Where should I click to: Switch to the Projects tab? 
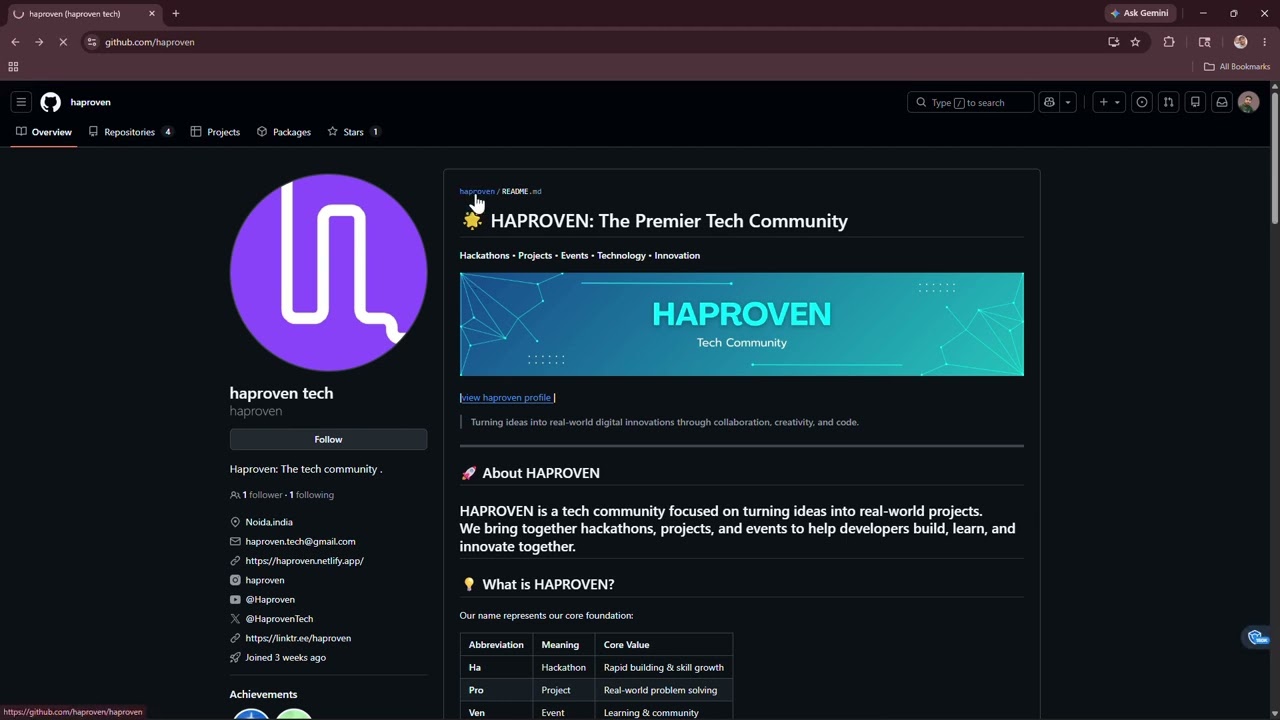[x=215, y=132]
